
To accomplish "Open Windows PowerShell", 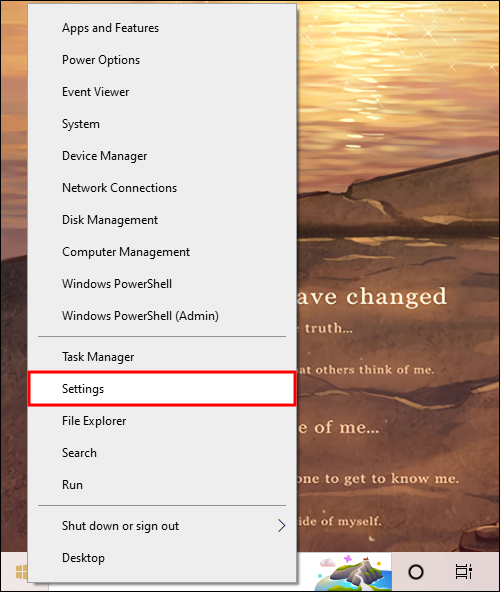I will coord(162,284).
